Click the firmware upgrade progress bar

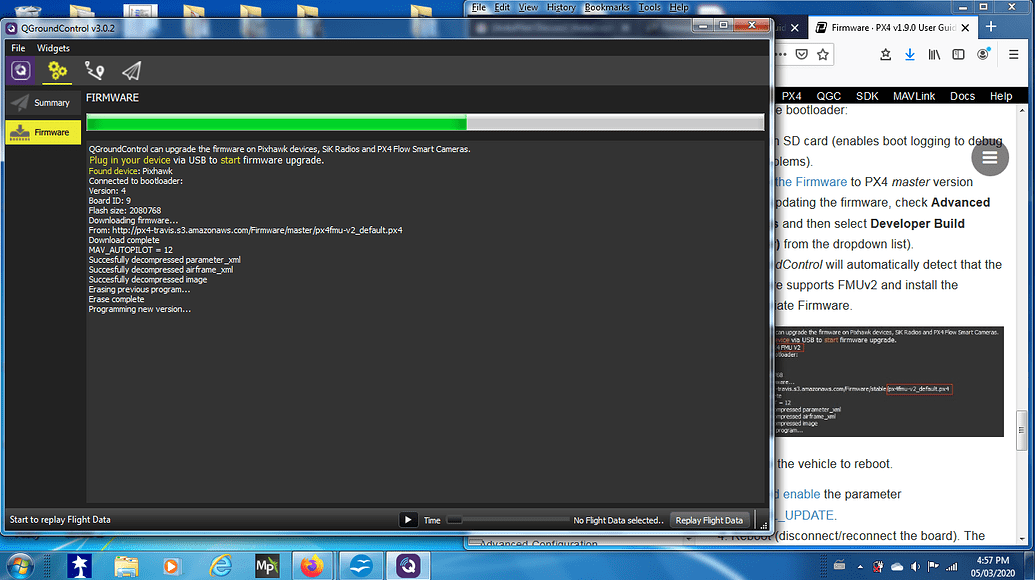(x=425, y=122)
